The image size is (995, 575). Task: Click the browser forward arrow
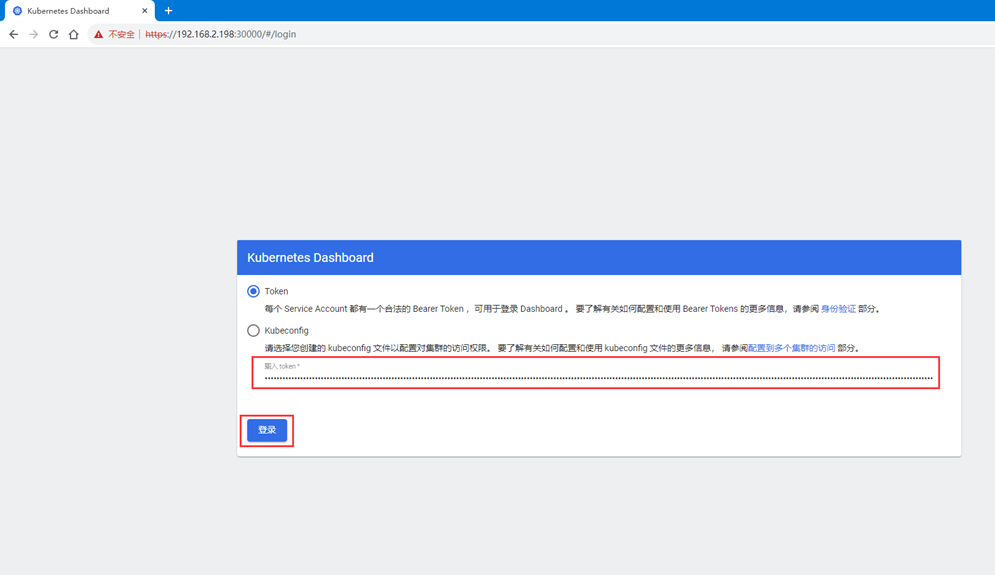(34, 34)
